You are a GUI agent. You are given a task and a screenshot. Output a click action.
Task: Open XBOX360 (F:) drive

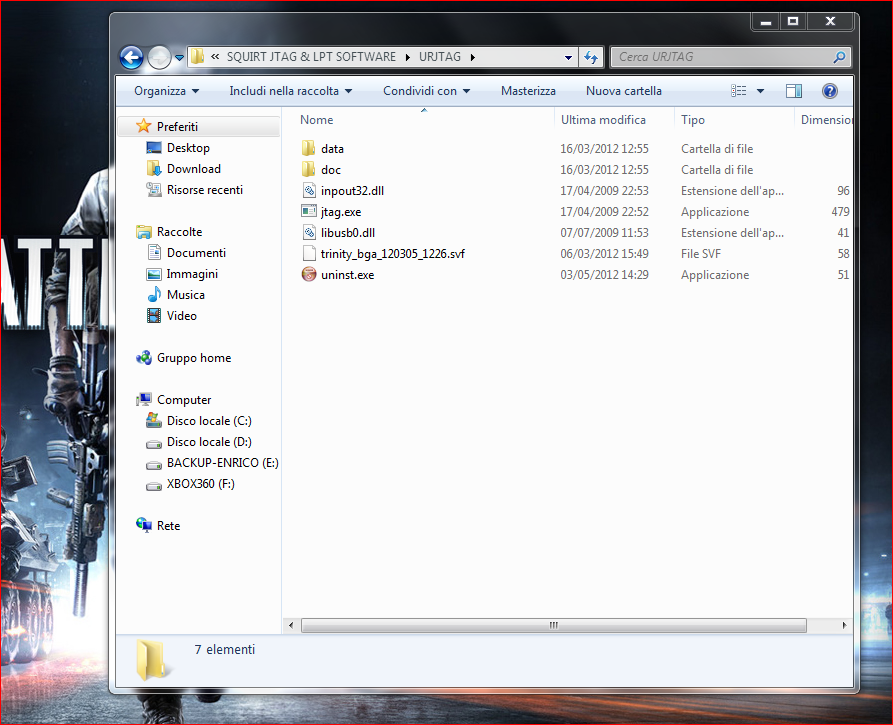pyautogui.click(x=200, y=484)
